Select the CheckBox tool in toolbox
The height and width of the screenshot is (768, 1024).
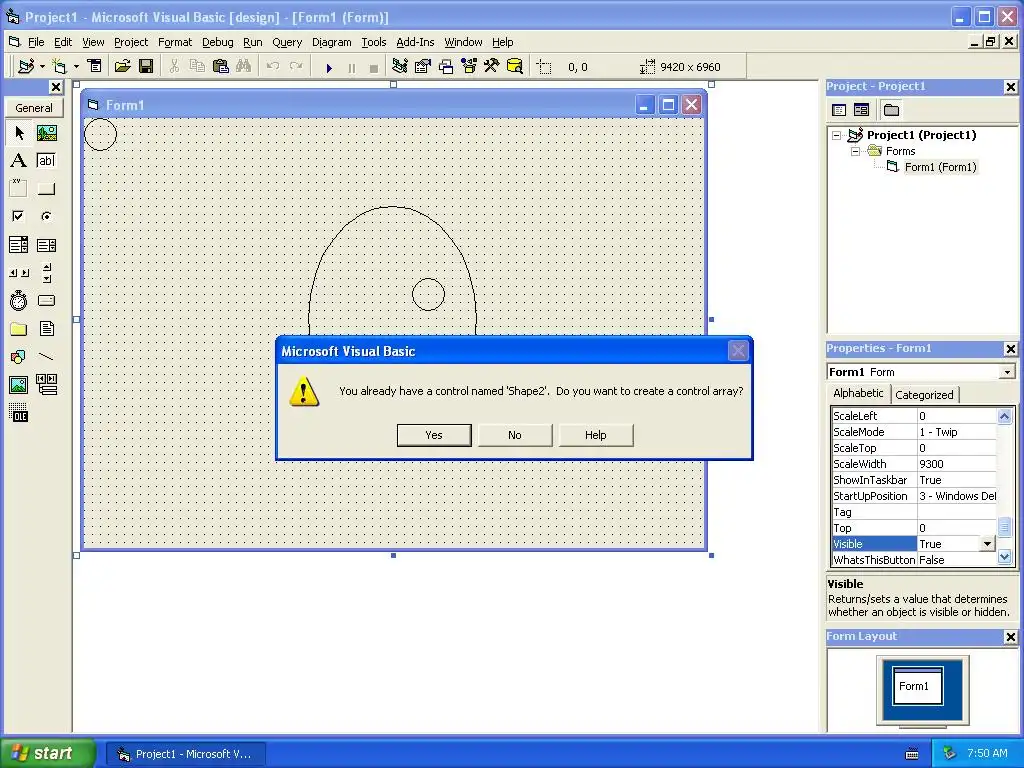click(19, 216)
